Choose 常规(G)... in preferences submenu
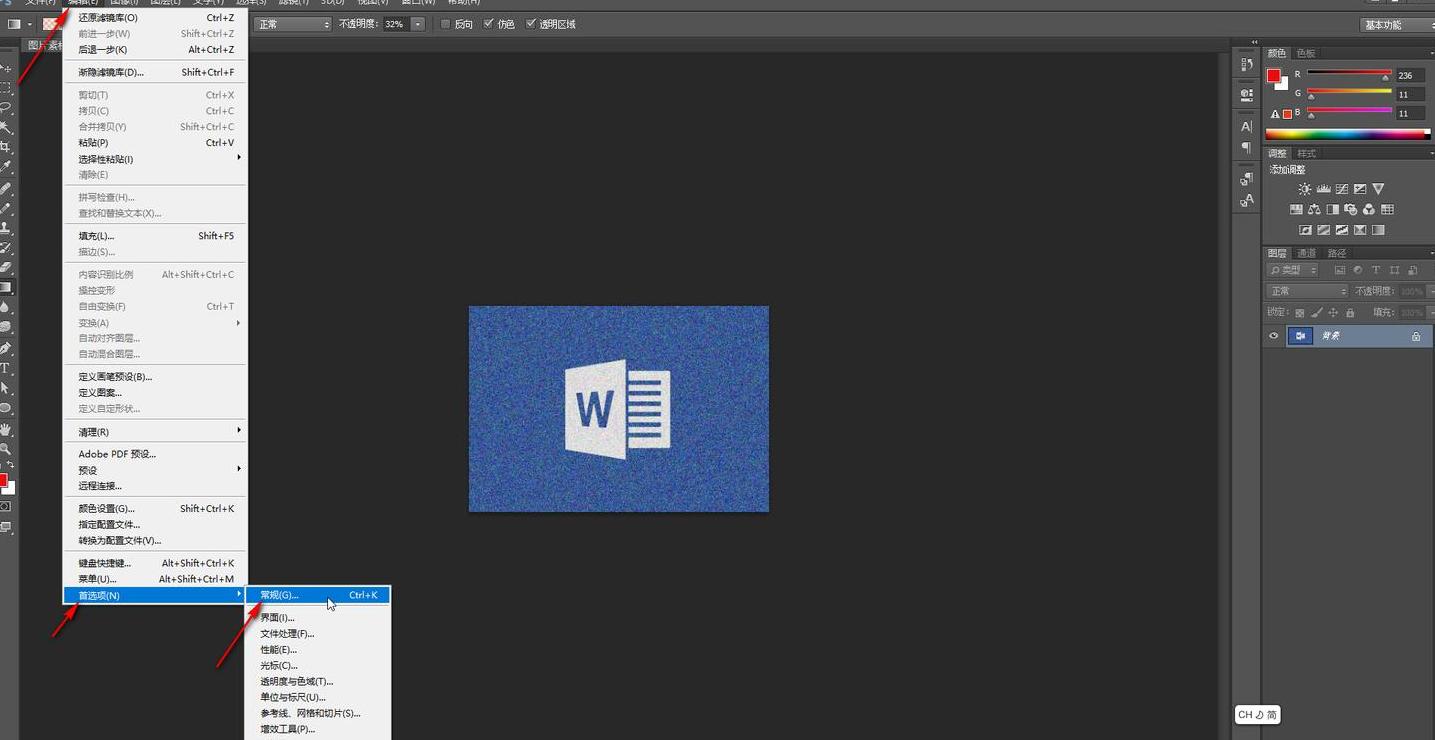Viewport: 1435px width, 740px height. click(318, 595)
